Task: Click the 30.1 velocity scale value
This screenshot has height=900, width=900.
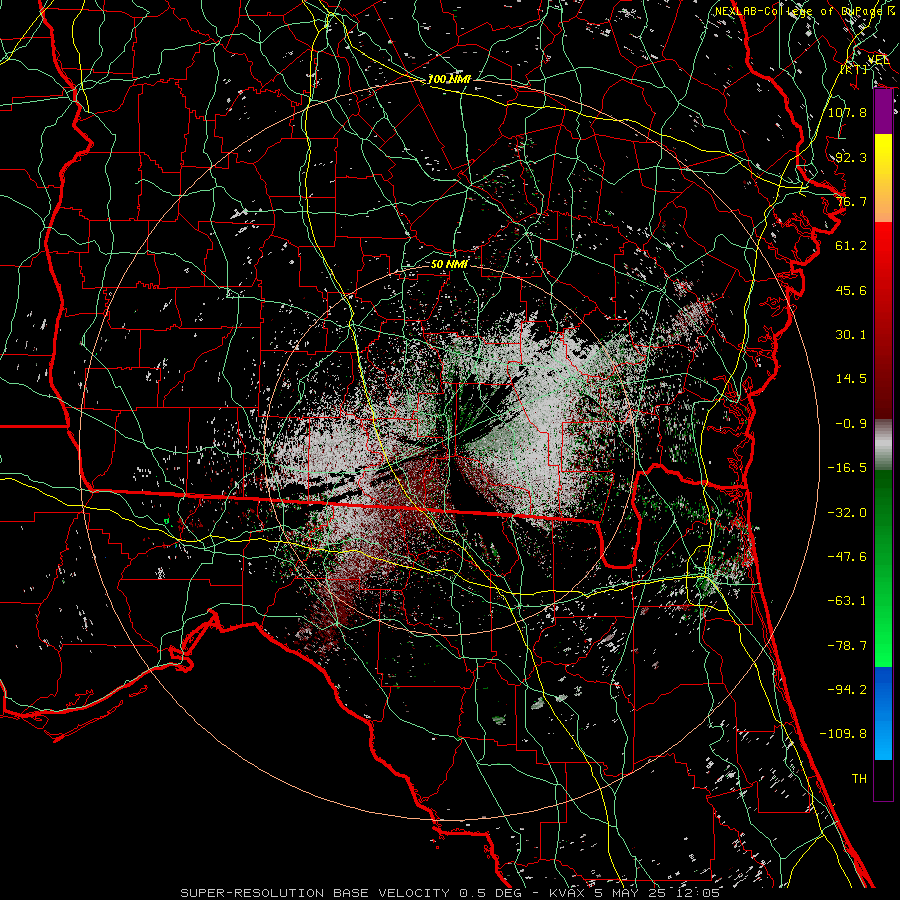Action: click(x=851, y=334)
